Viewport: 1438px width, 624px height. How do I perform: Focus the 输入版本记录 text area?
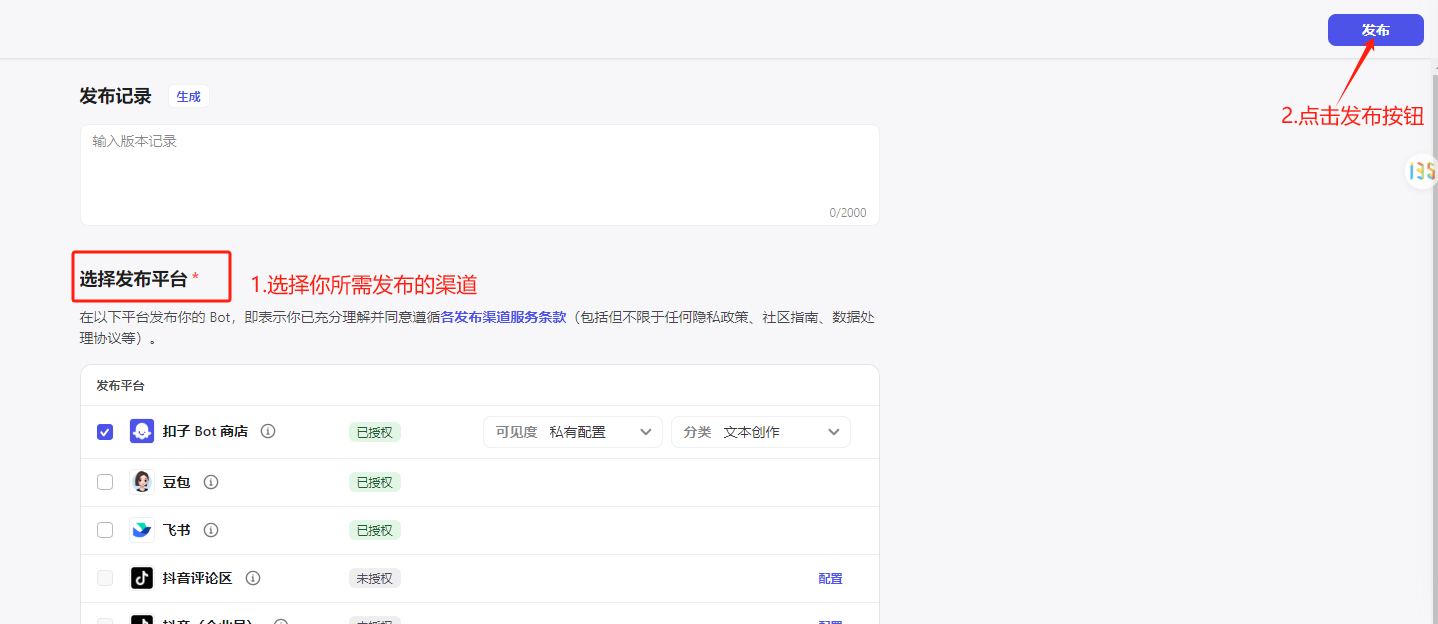tap(479, 175)
